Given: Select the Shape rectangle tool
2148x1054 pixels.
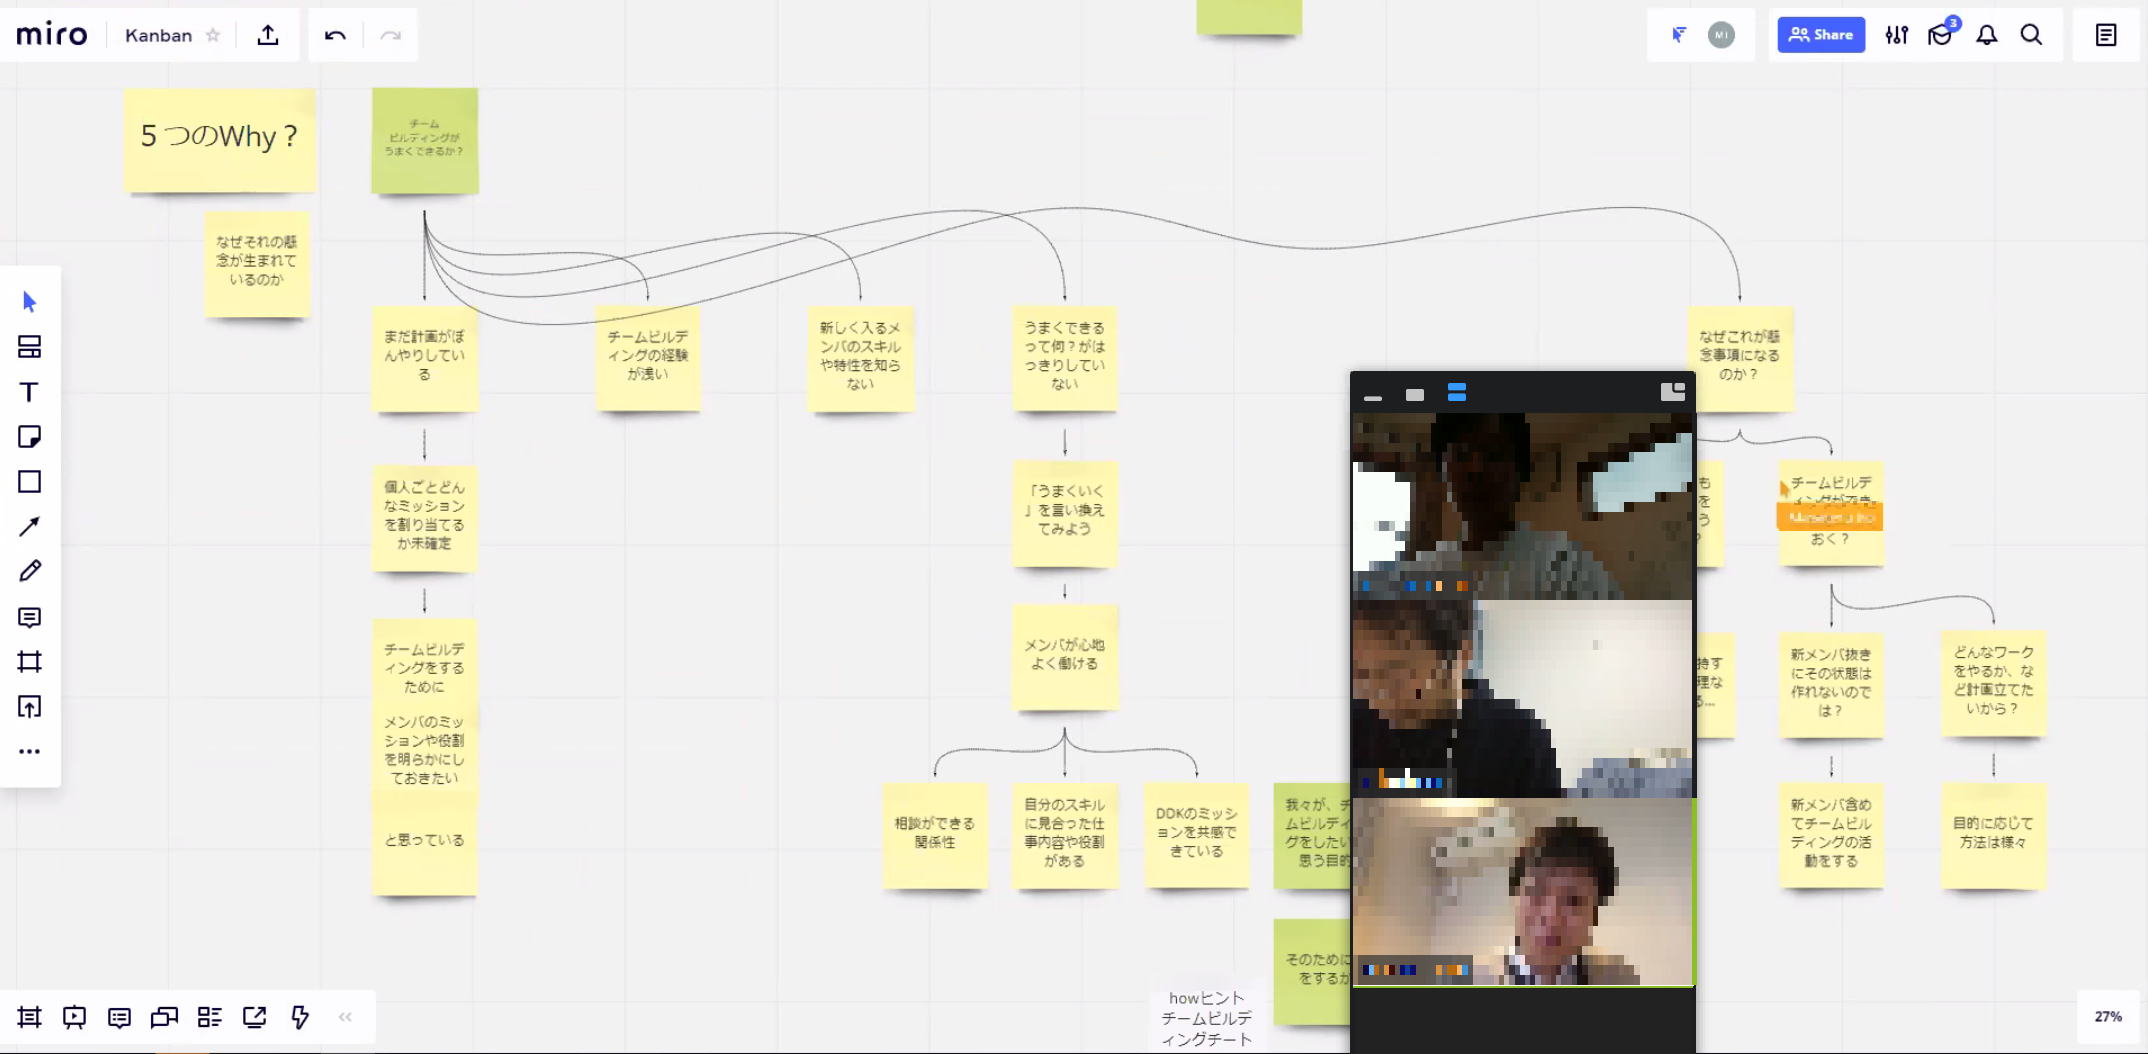Looking at the screenshot, I should (x=29, y=481).
